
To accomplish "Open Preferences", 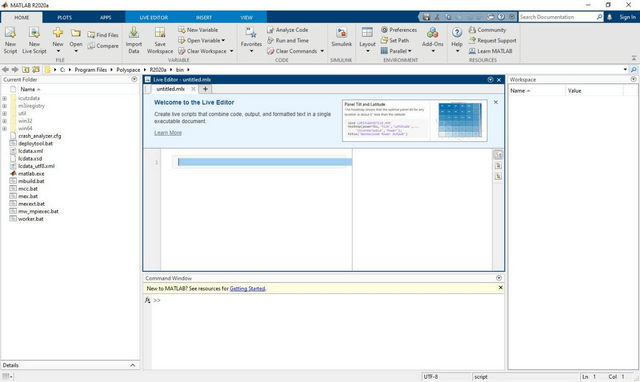I will pyautogui.click(x=399, y=30).
